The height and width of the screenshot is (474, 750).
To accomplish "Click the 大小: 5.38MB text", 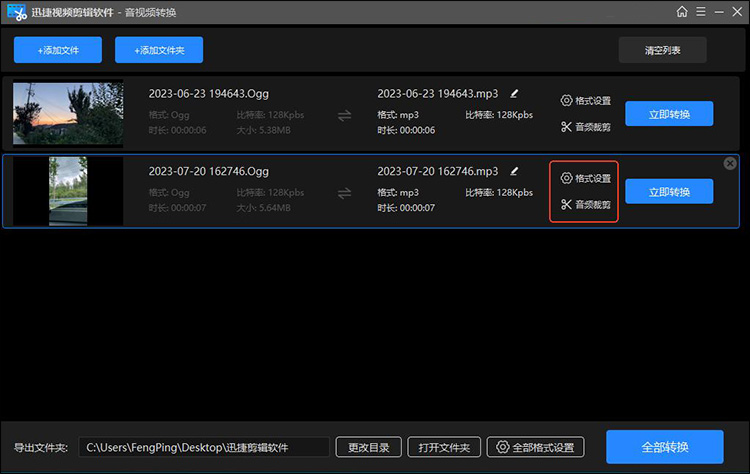I will point(264,130).
